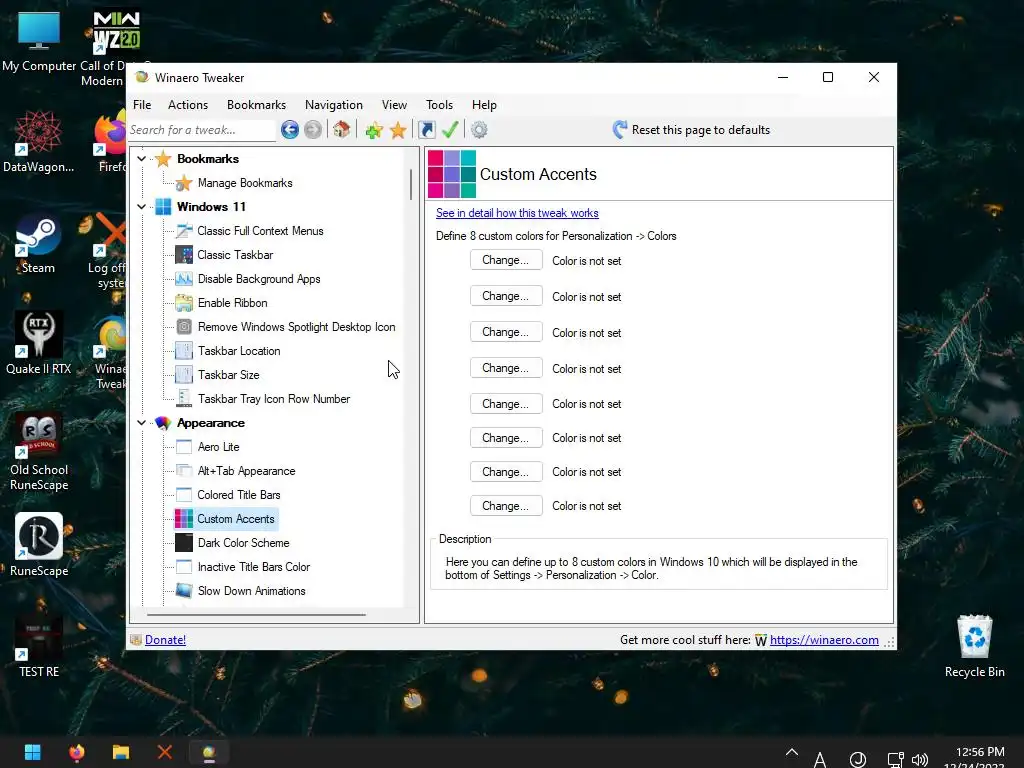This screenshot has height=768, width=1024.
Task: Click the tree panel horizontal scrollbar
Action: pos(256,615)
